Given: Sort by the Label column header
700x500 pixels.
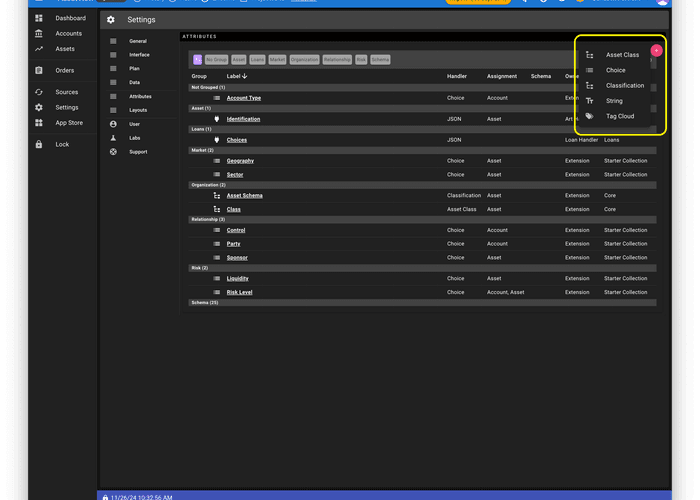Looking at the screenshot, I should pos(237,76).
